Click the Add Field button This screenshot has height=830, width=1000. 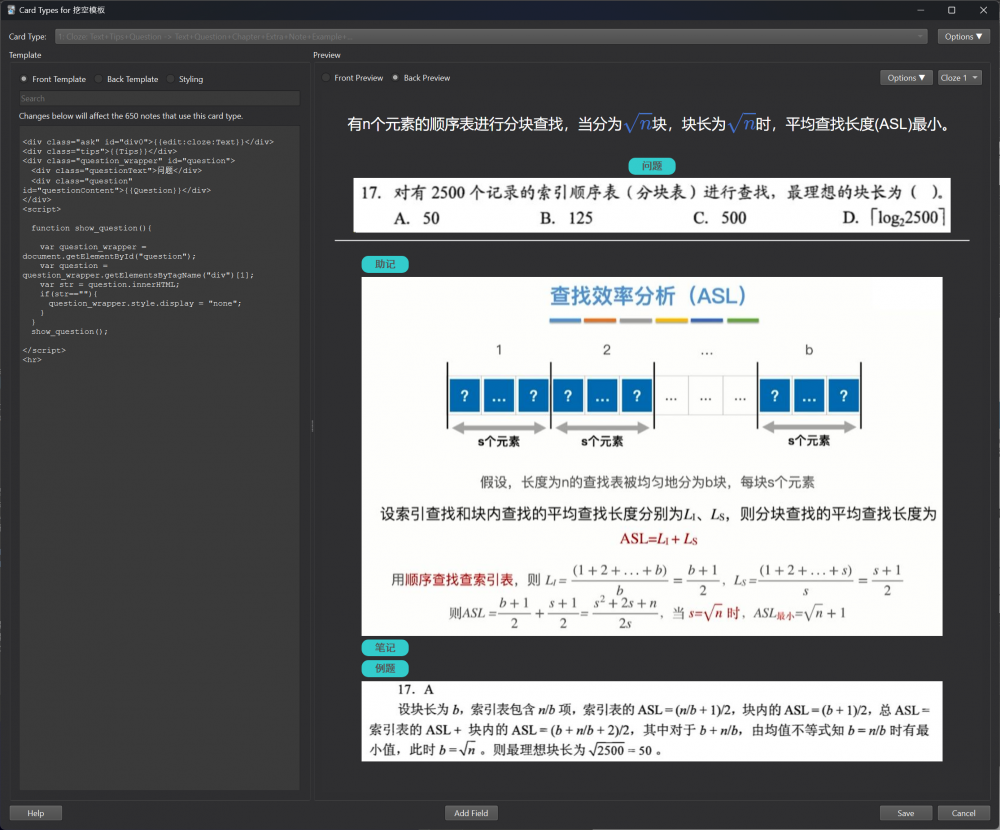(x=471, y=813)
